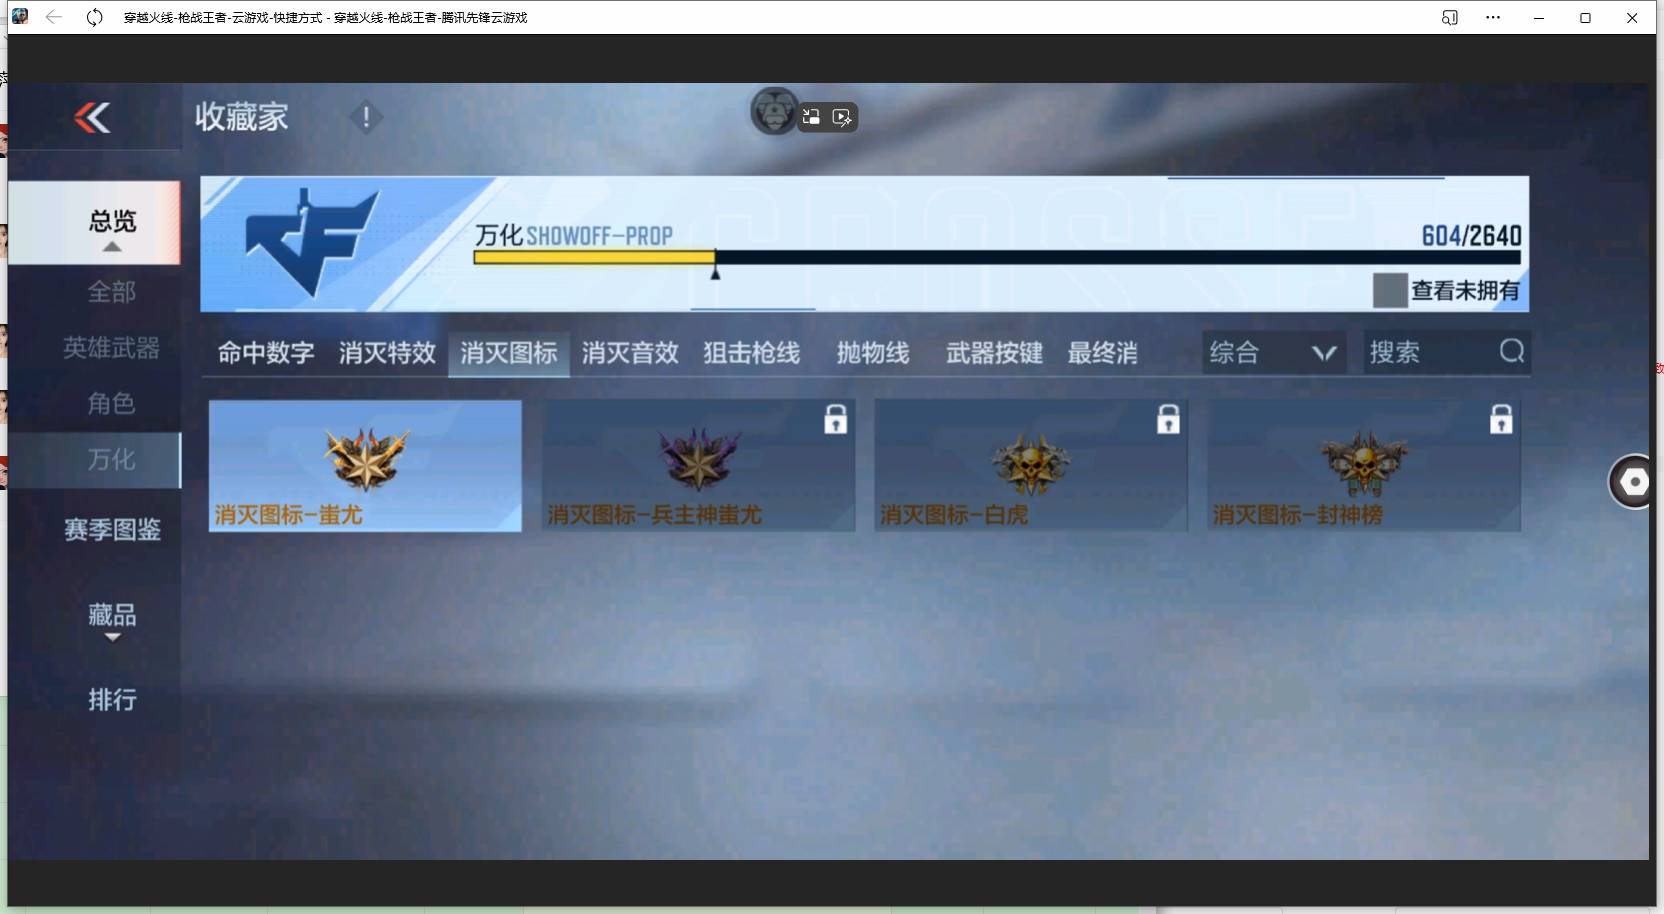Image resolution: width=1664 pixels, height=914 pixels.
Task: Open 排行 in the sidebar
Action: tap(112, 699)
